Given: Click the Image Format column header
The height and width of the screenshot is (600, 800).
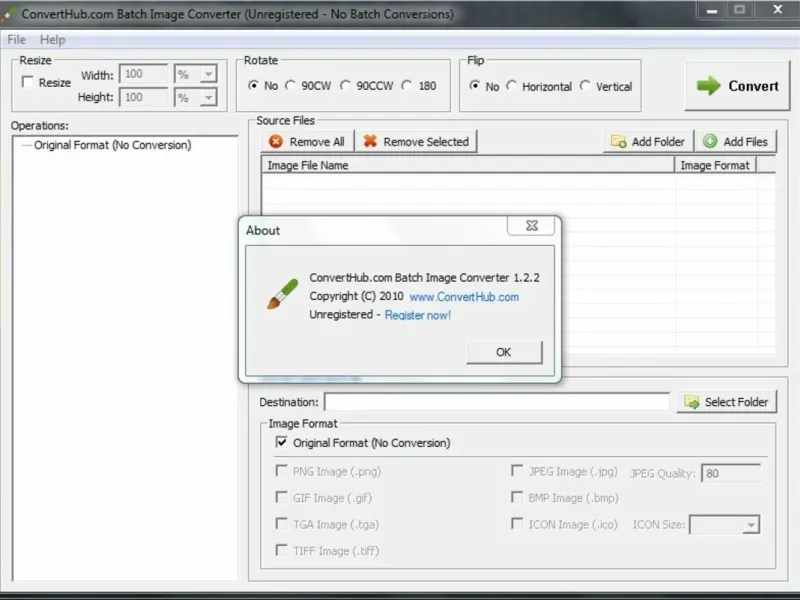Looking at the screenshot, I should (x=715, y=165).
